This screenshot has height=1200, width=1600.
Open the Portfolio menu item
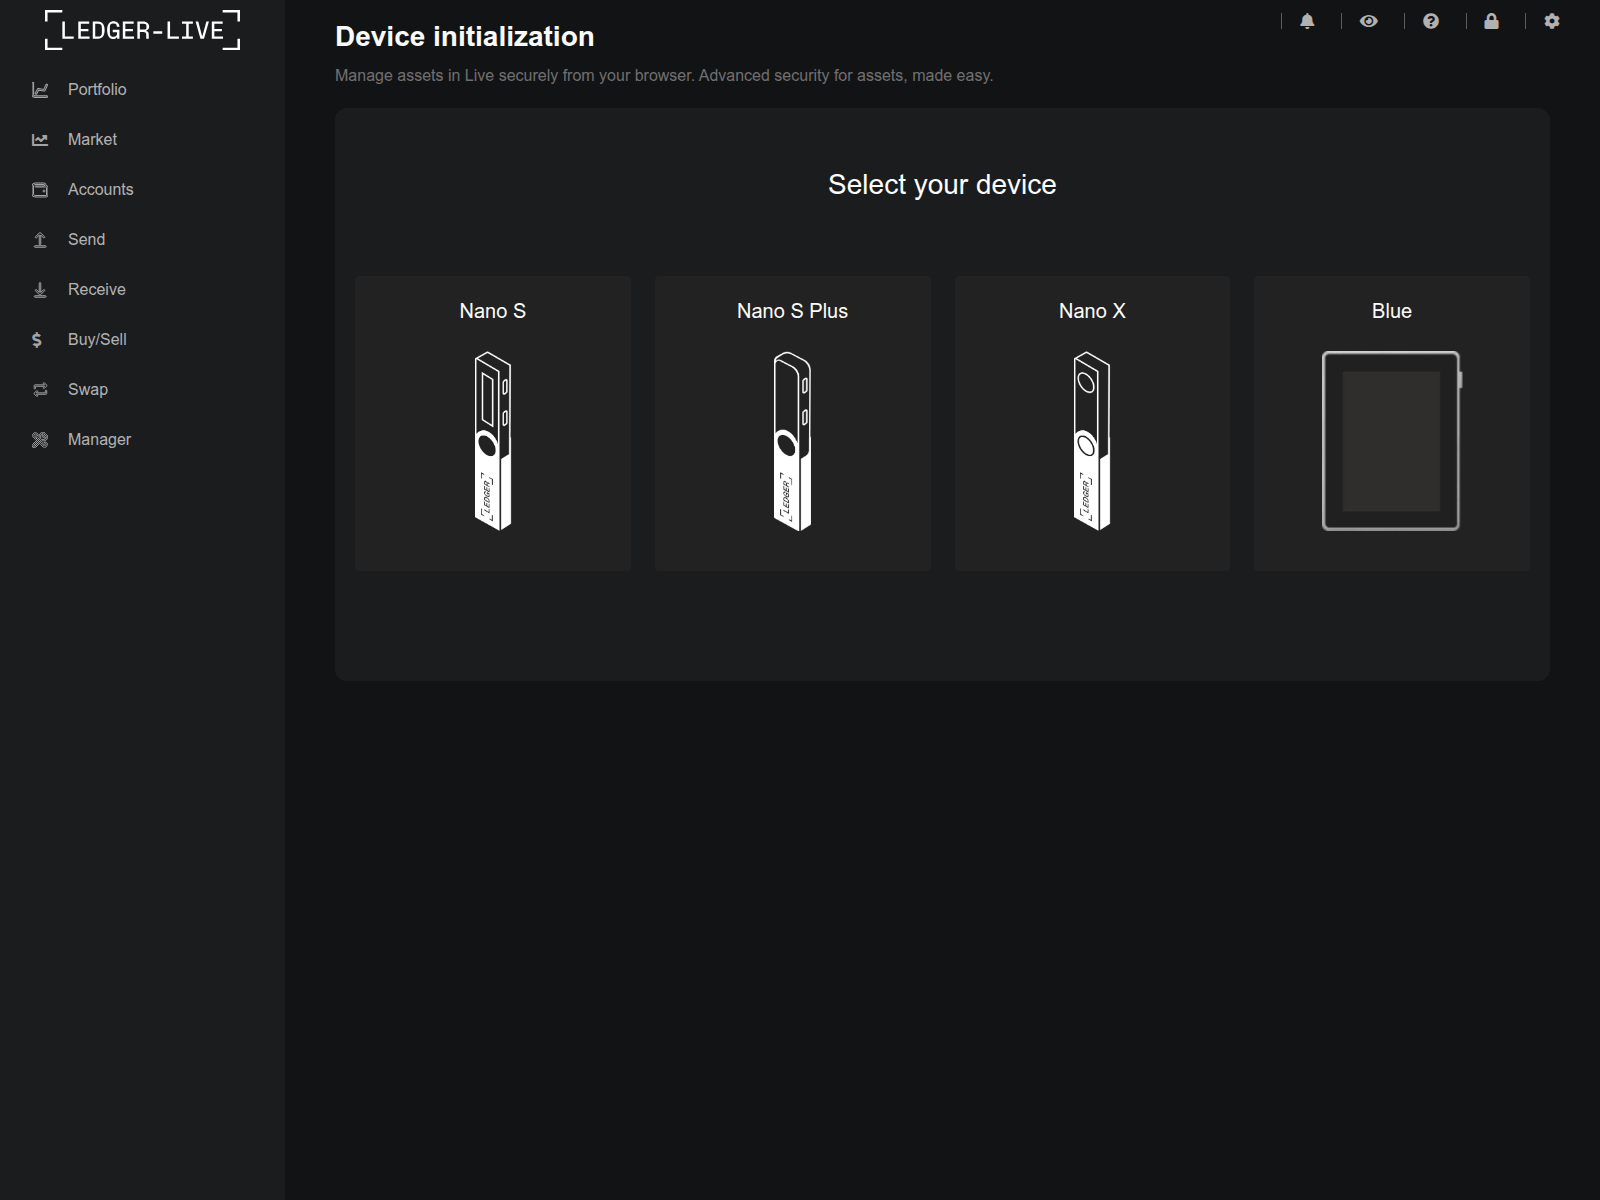97,89
